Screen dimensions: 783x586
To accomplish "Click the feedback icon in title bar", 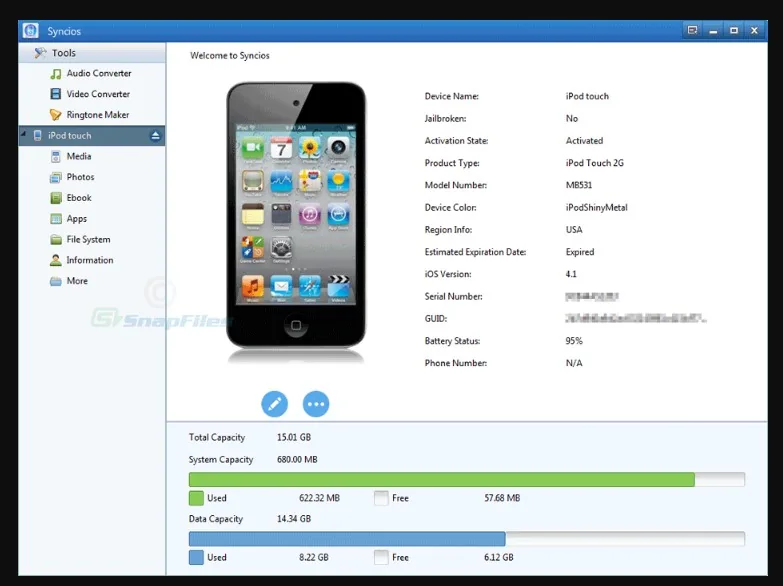I will click(x=692, y=30).
